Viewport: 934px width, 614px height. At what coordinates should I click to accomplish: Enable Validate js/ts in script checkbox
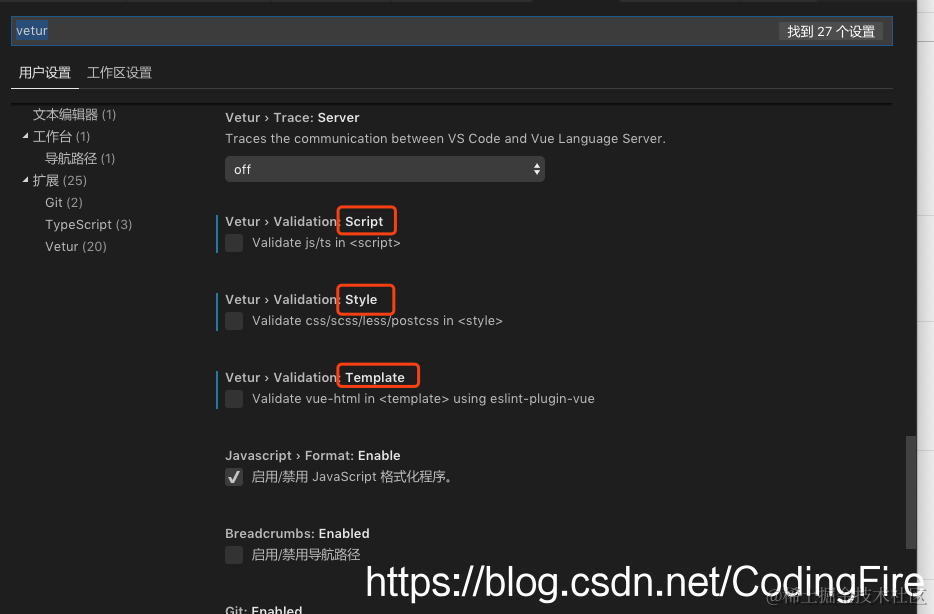234,243
